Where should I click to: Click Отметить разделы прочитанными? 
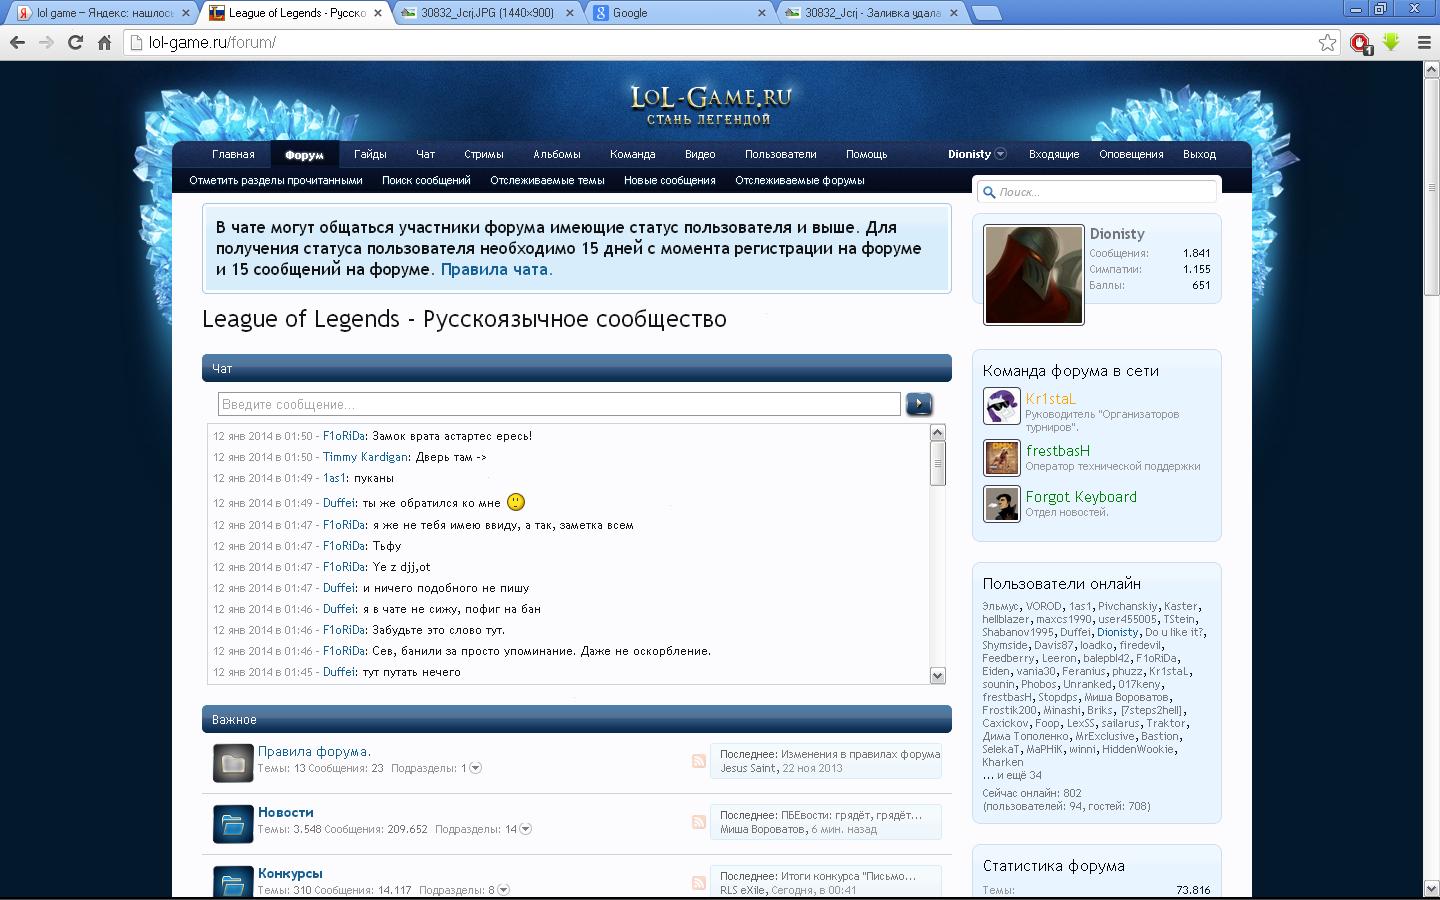click(x=276, y=180)
